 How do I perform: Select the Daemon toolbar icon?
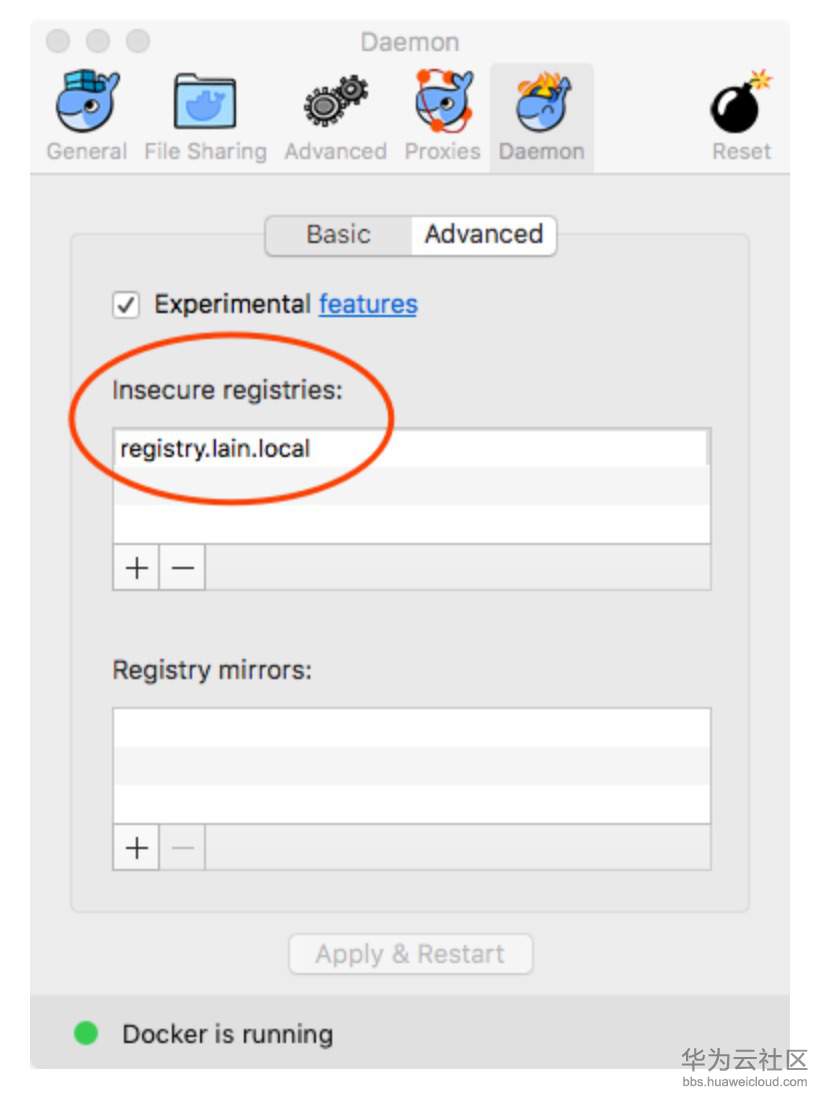point(541,103)
